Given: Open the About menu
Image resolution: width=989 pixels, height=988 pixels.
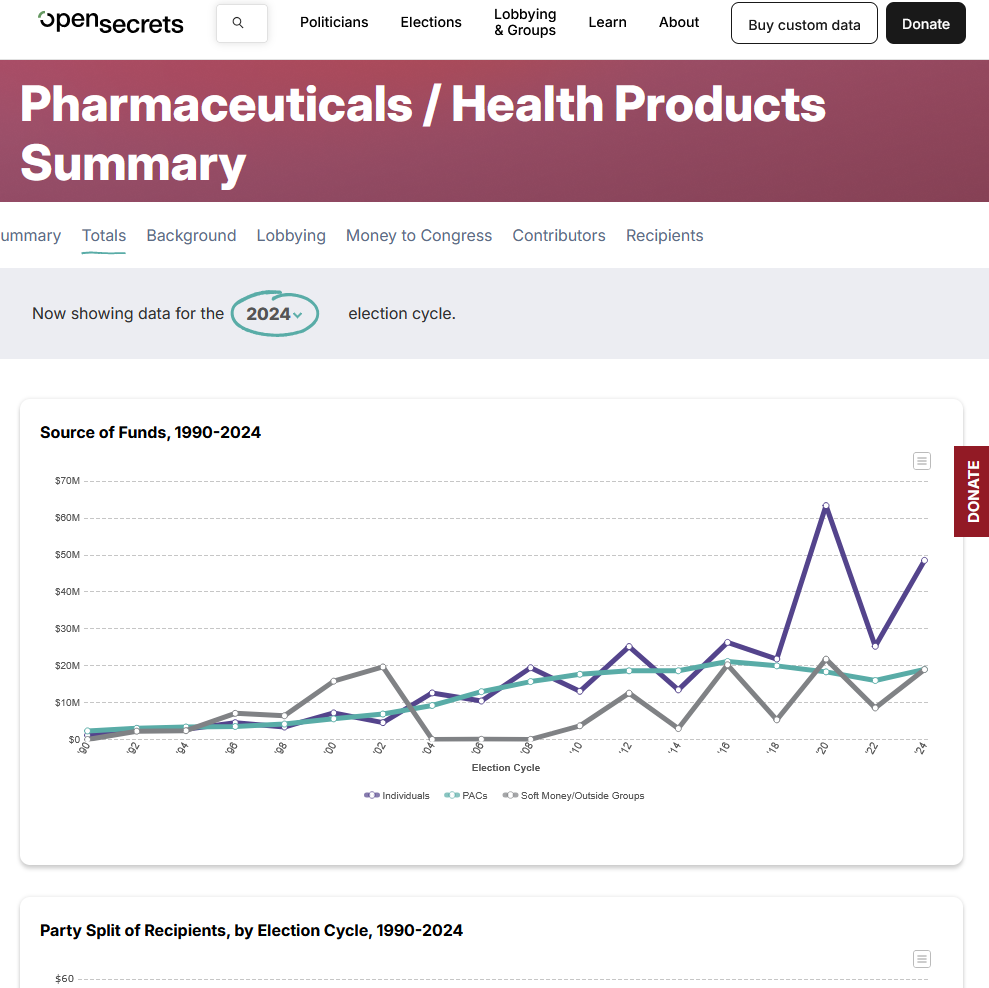Looking at the screenshot, I should 679,23.
